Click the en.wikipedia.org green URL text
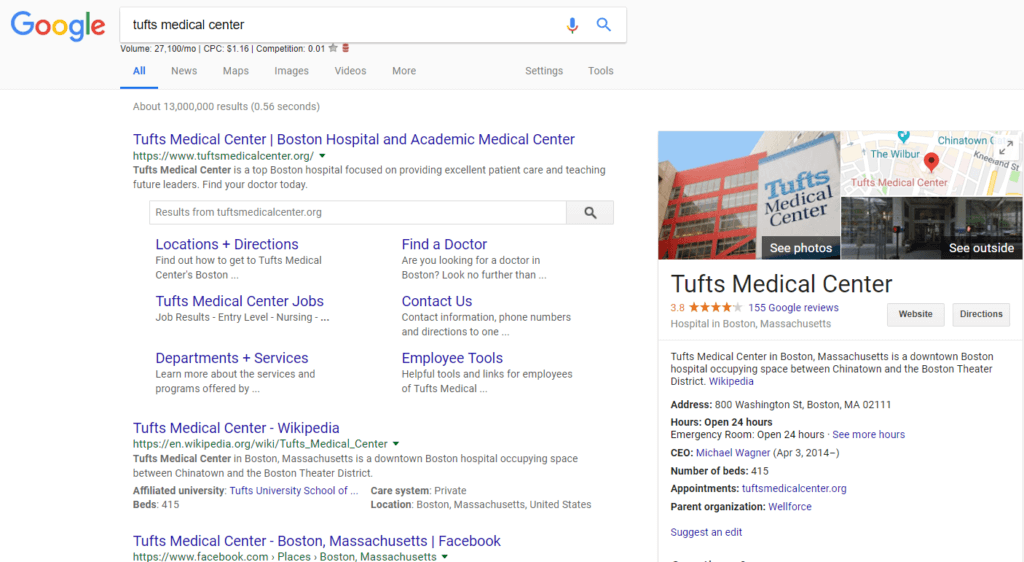Screen dimensions: 1024x562 (261, 444)
